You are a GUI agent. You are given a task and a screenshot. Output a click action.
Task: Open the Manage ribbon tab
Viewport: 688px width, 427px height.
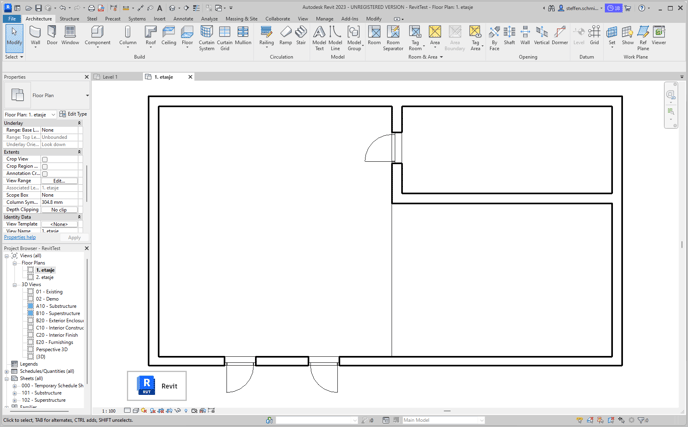tap(325, 19)
